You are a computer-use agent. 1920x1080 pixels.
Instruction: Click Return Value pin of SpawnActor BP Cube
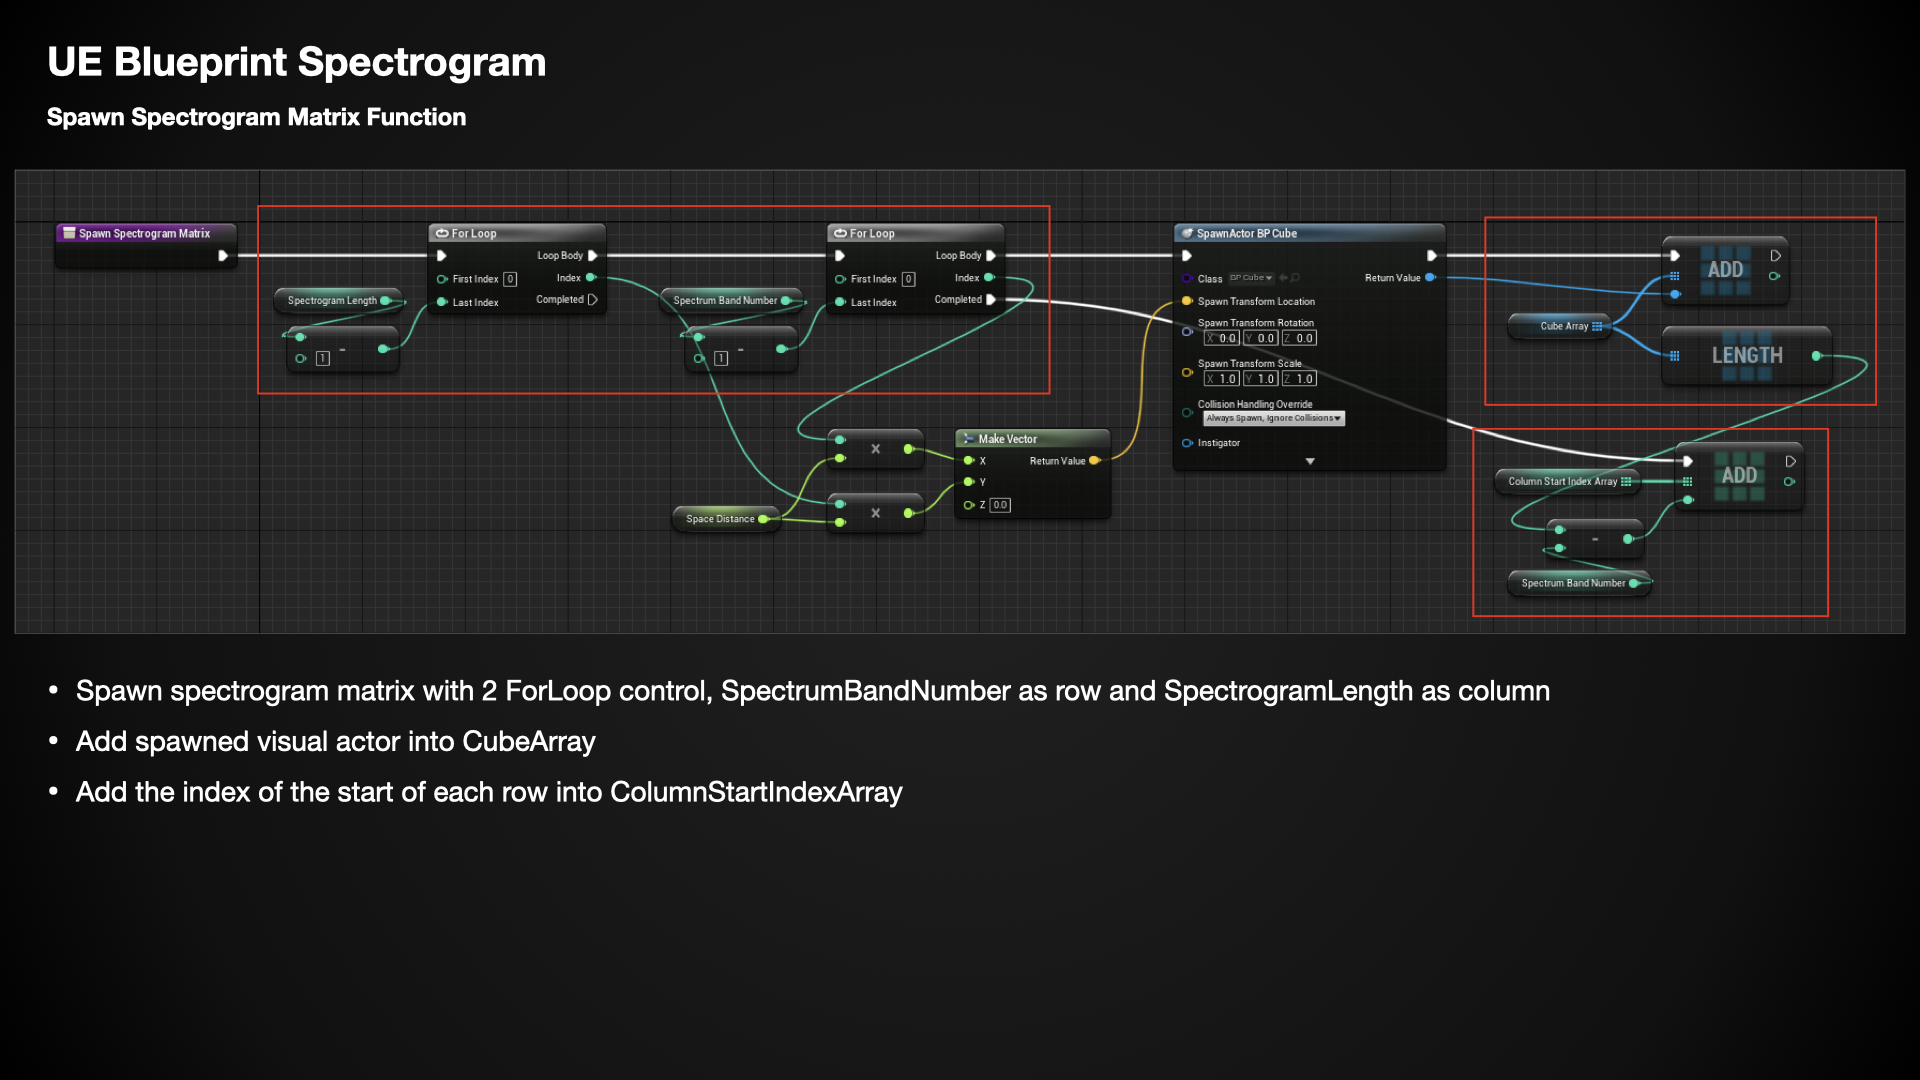click(x=1430, y=278)
